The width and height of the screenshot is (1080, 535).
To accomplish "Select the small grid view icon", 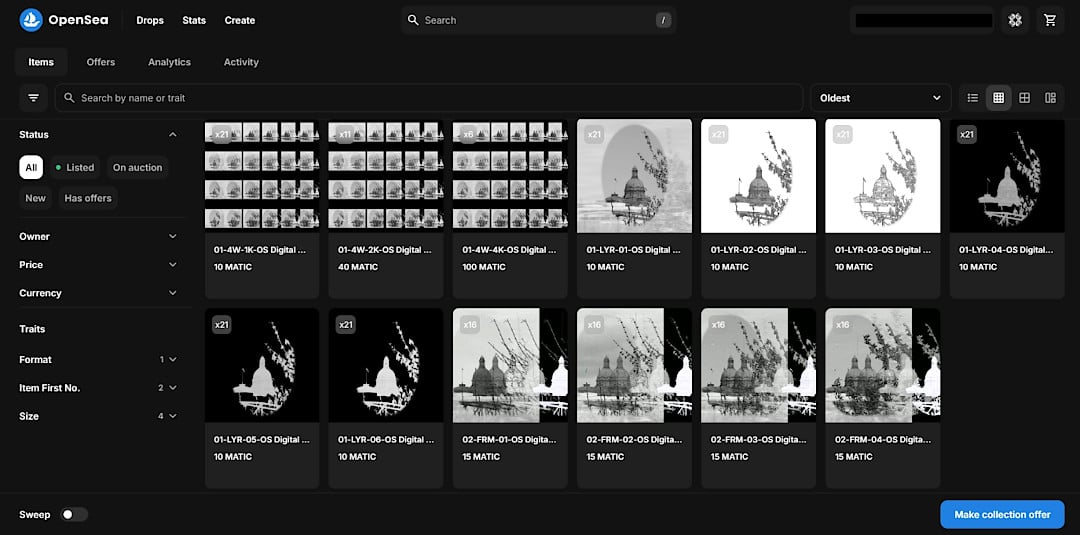I will tap(998, 98).
